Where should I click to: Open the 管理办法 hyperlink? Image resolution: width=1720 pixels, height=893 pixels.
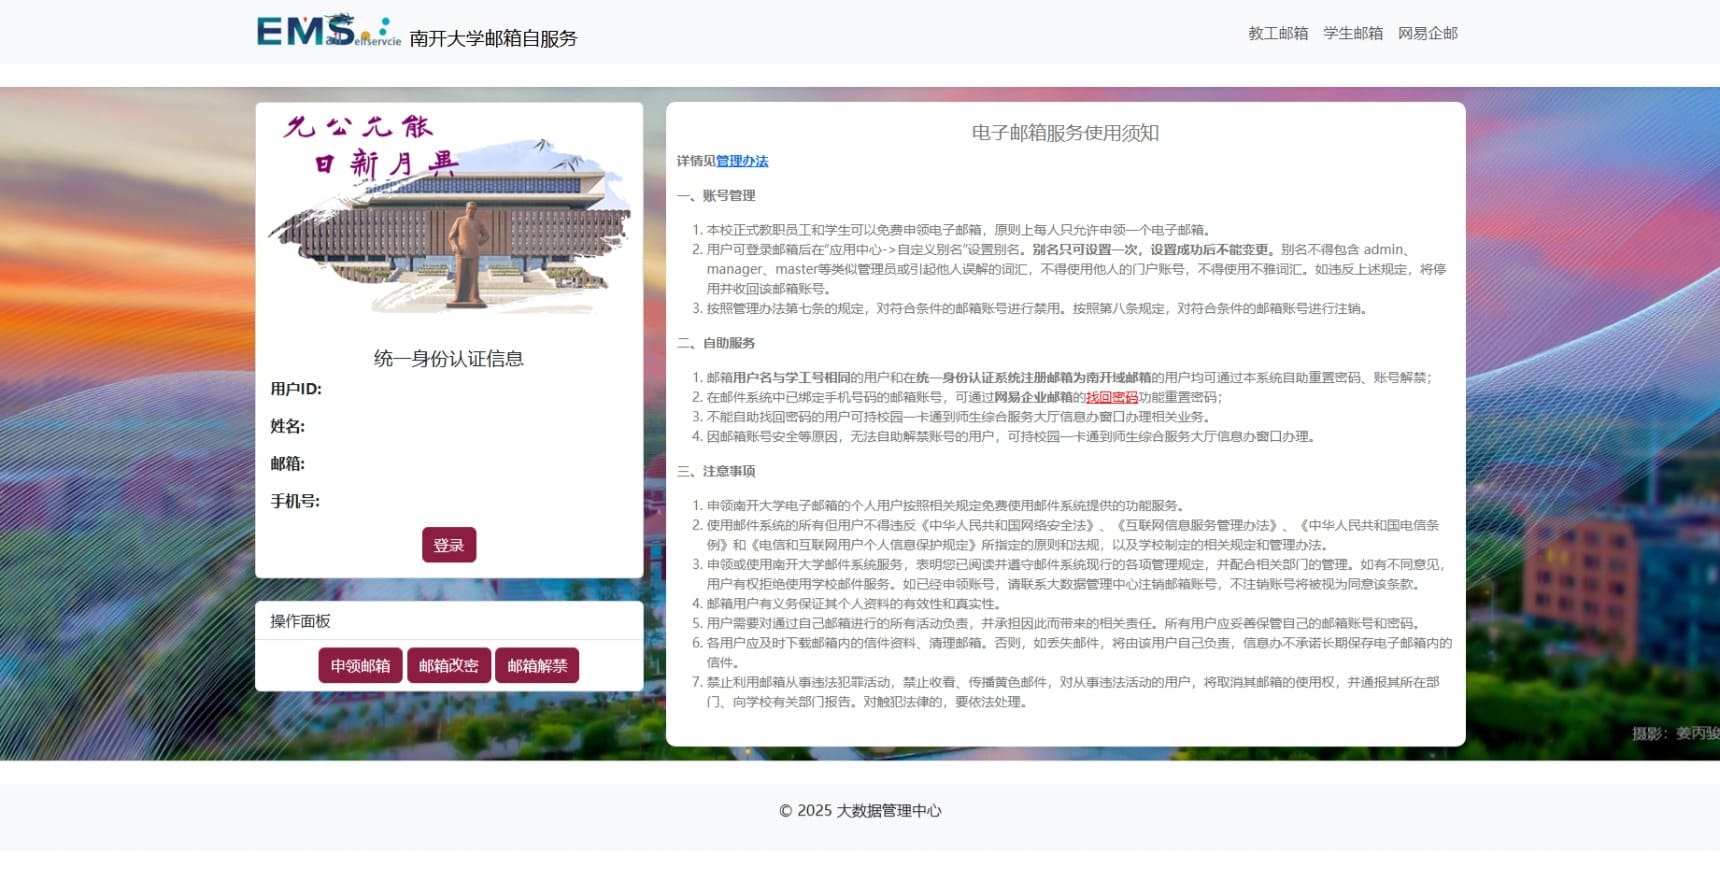tap(742, 161)
